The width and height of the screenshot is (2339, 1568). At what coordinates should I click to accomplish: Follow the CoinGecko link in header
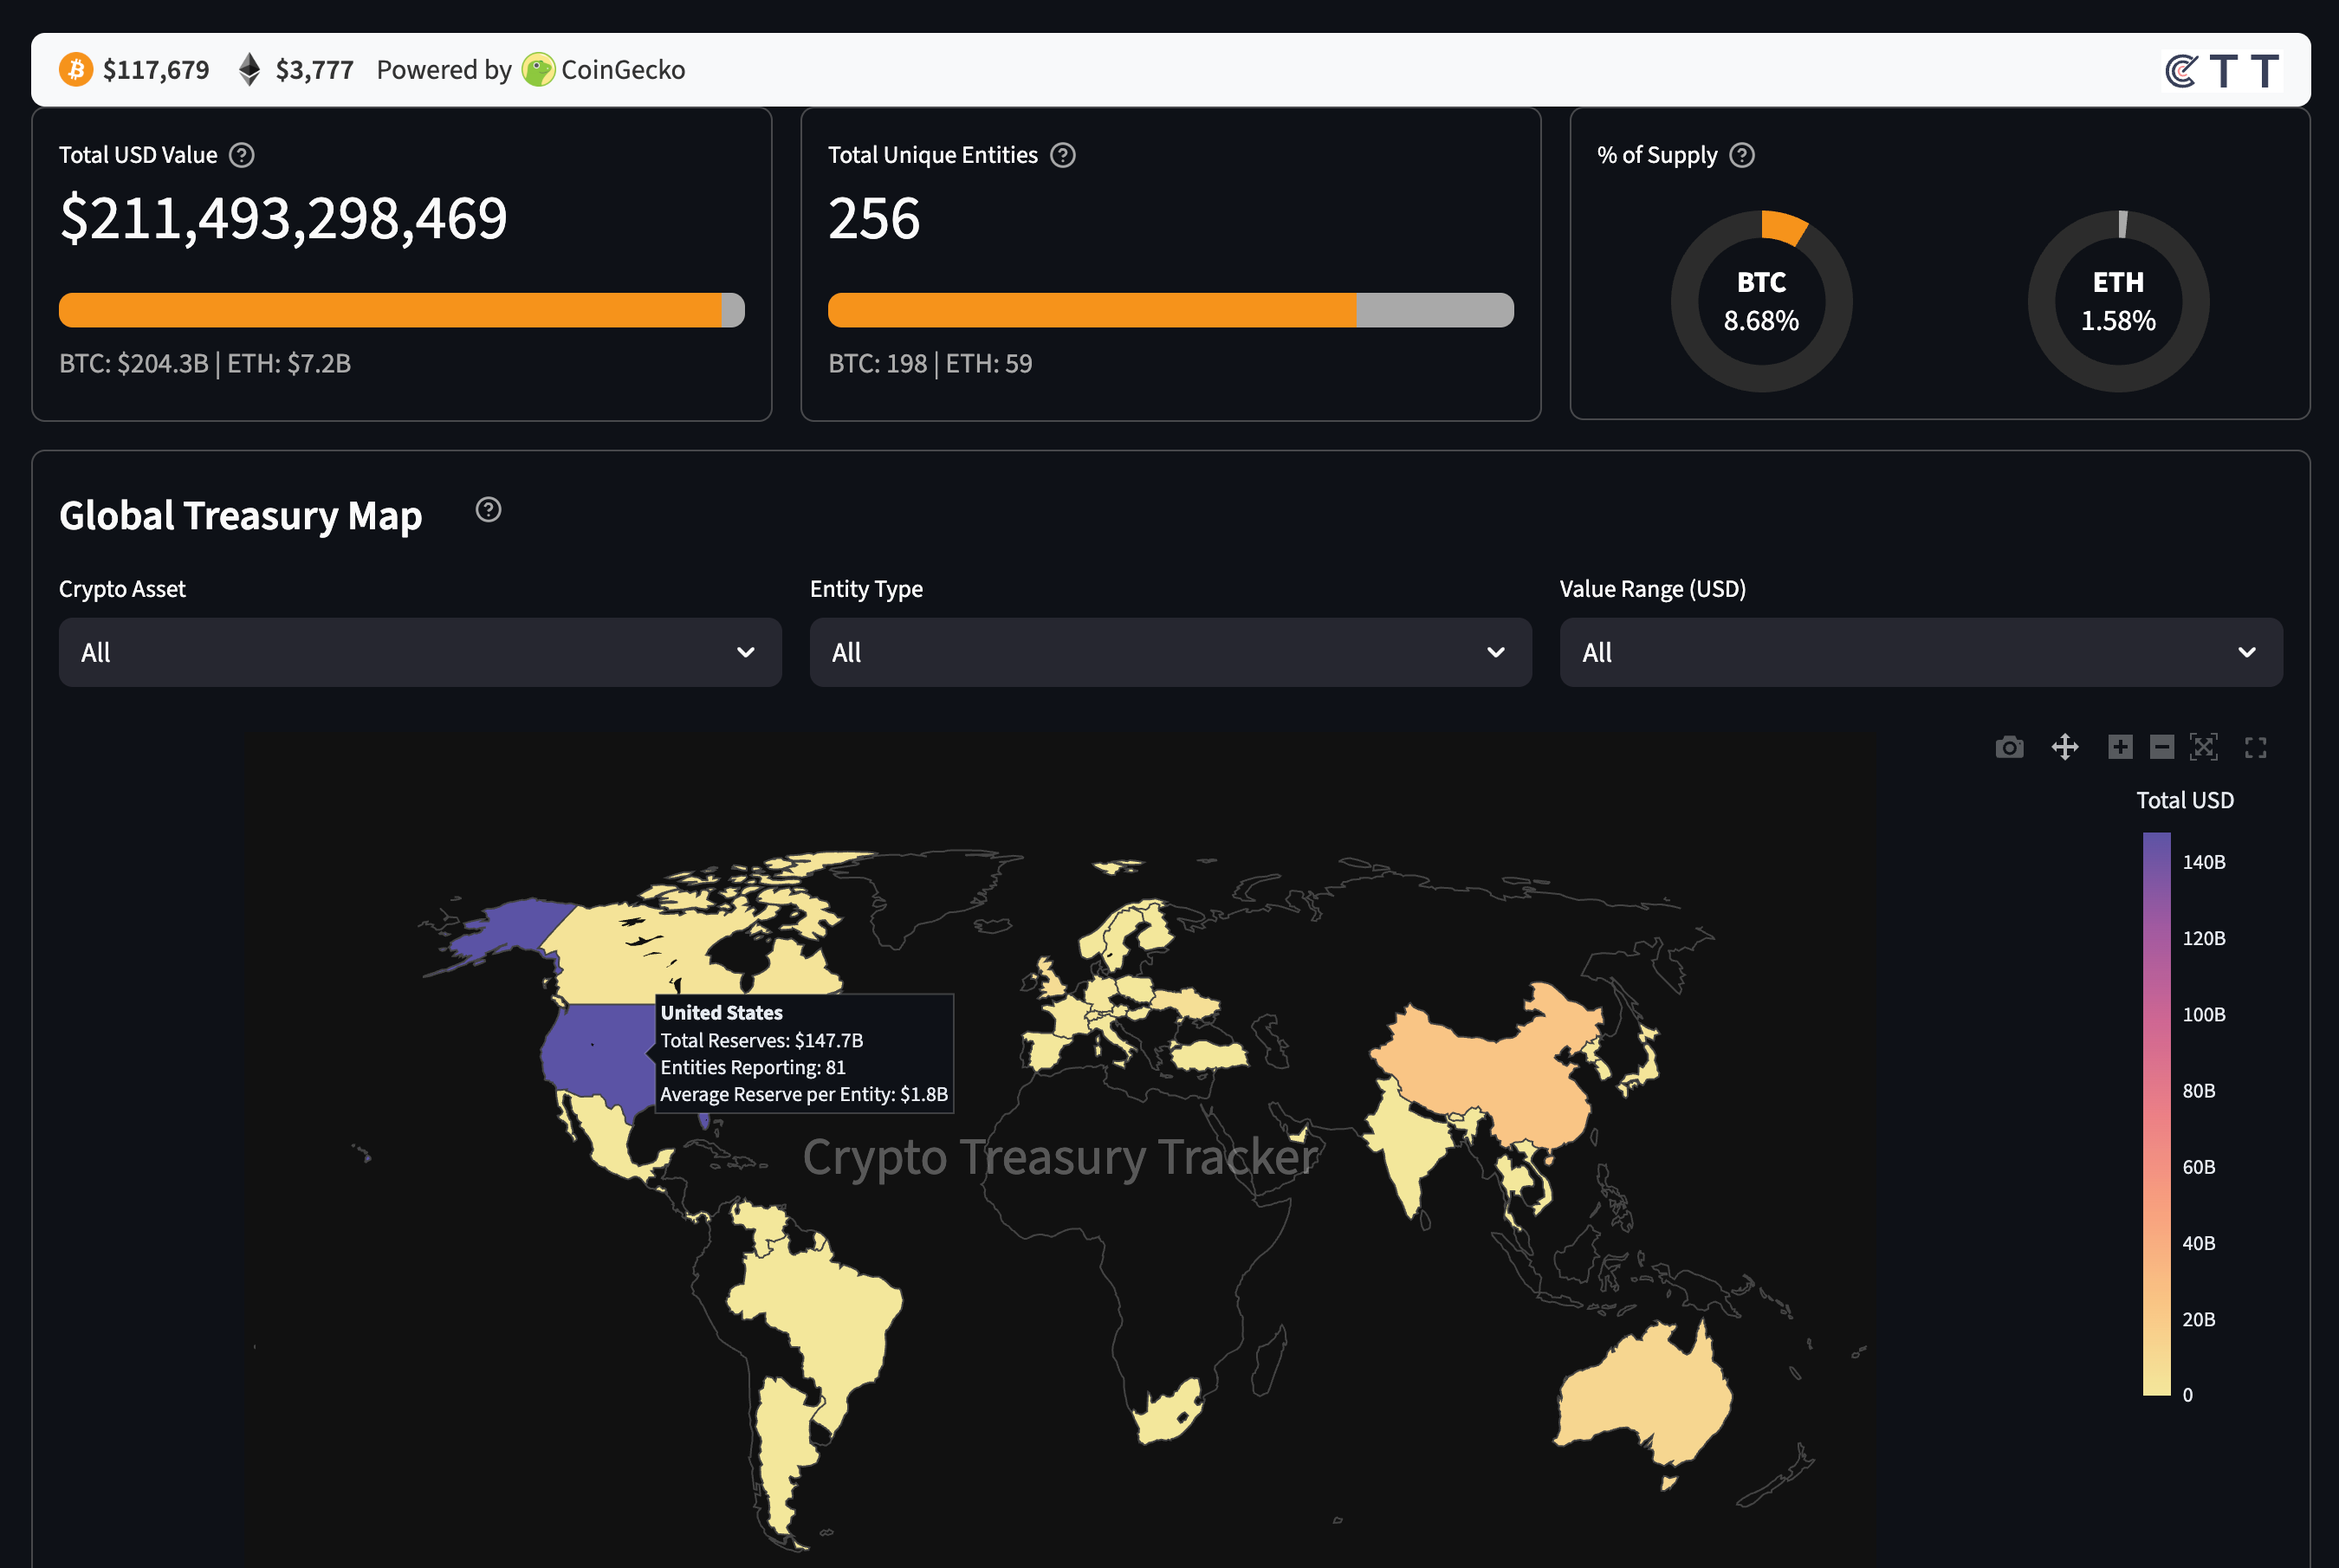point(604,70)
